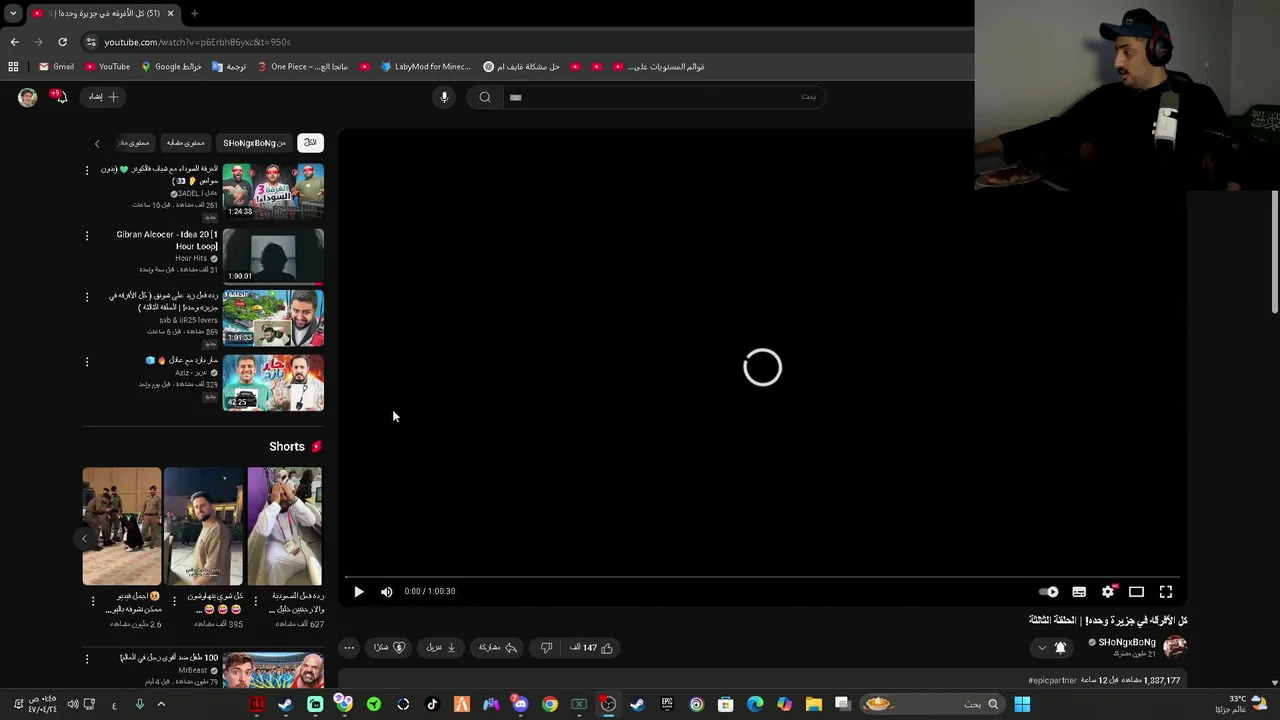The height and width of the screenshot is (720, 1280).
Task: Click the youtube.com address bar URL
Action: tap(197, 42)
